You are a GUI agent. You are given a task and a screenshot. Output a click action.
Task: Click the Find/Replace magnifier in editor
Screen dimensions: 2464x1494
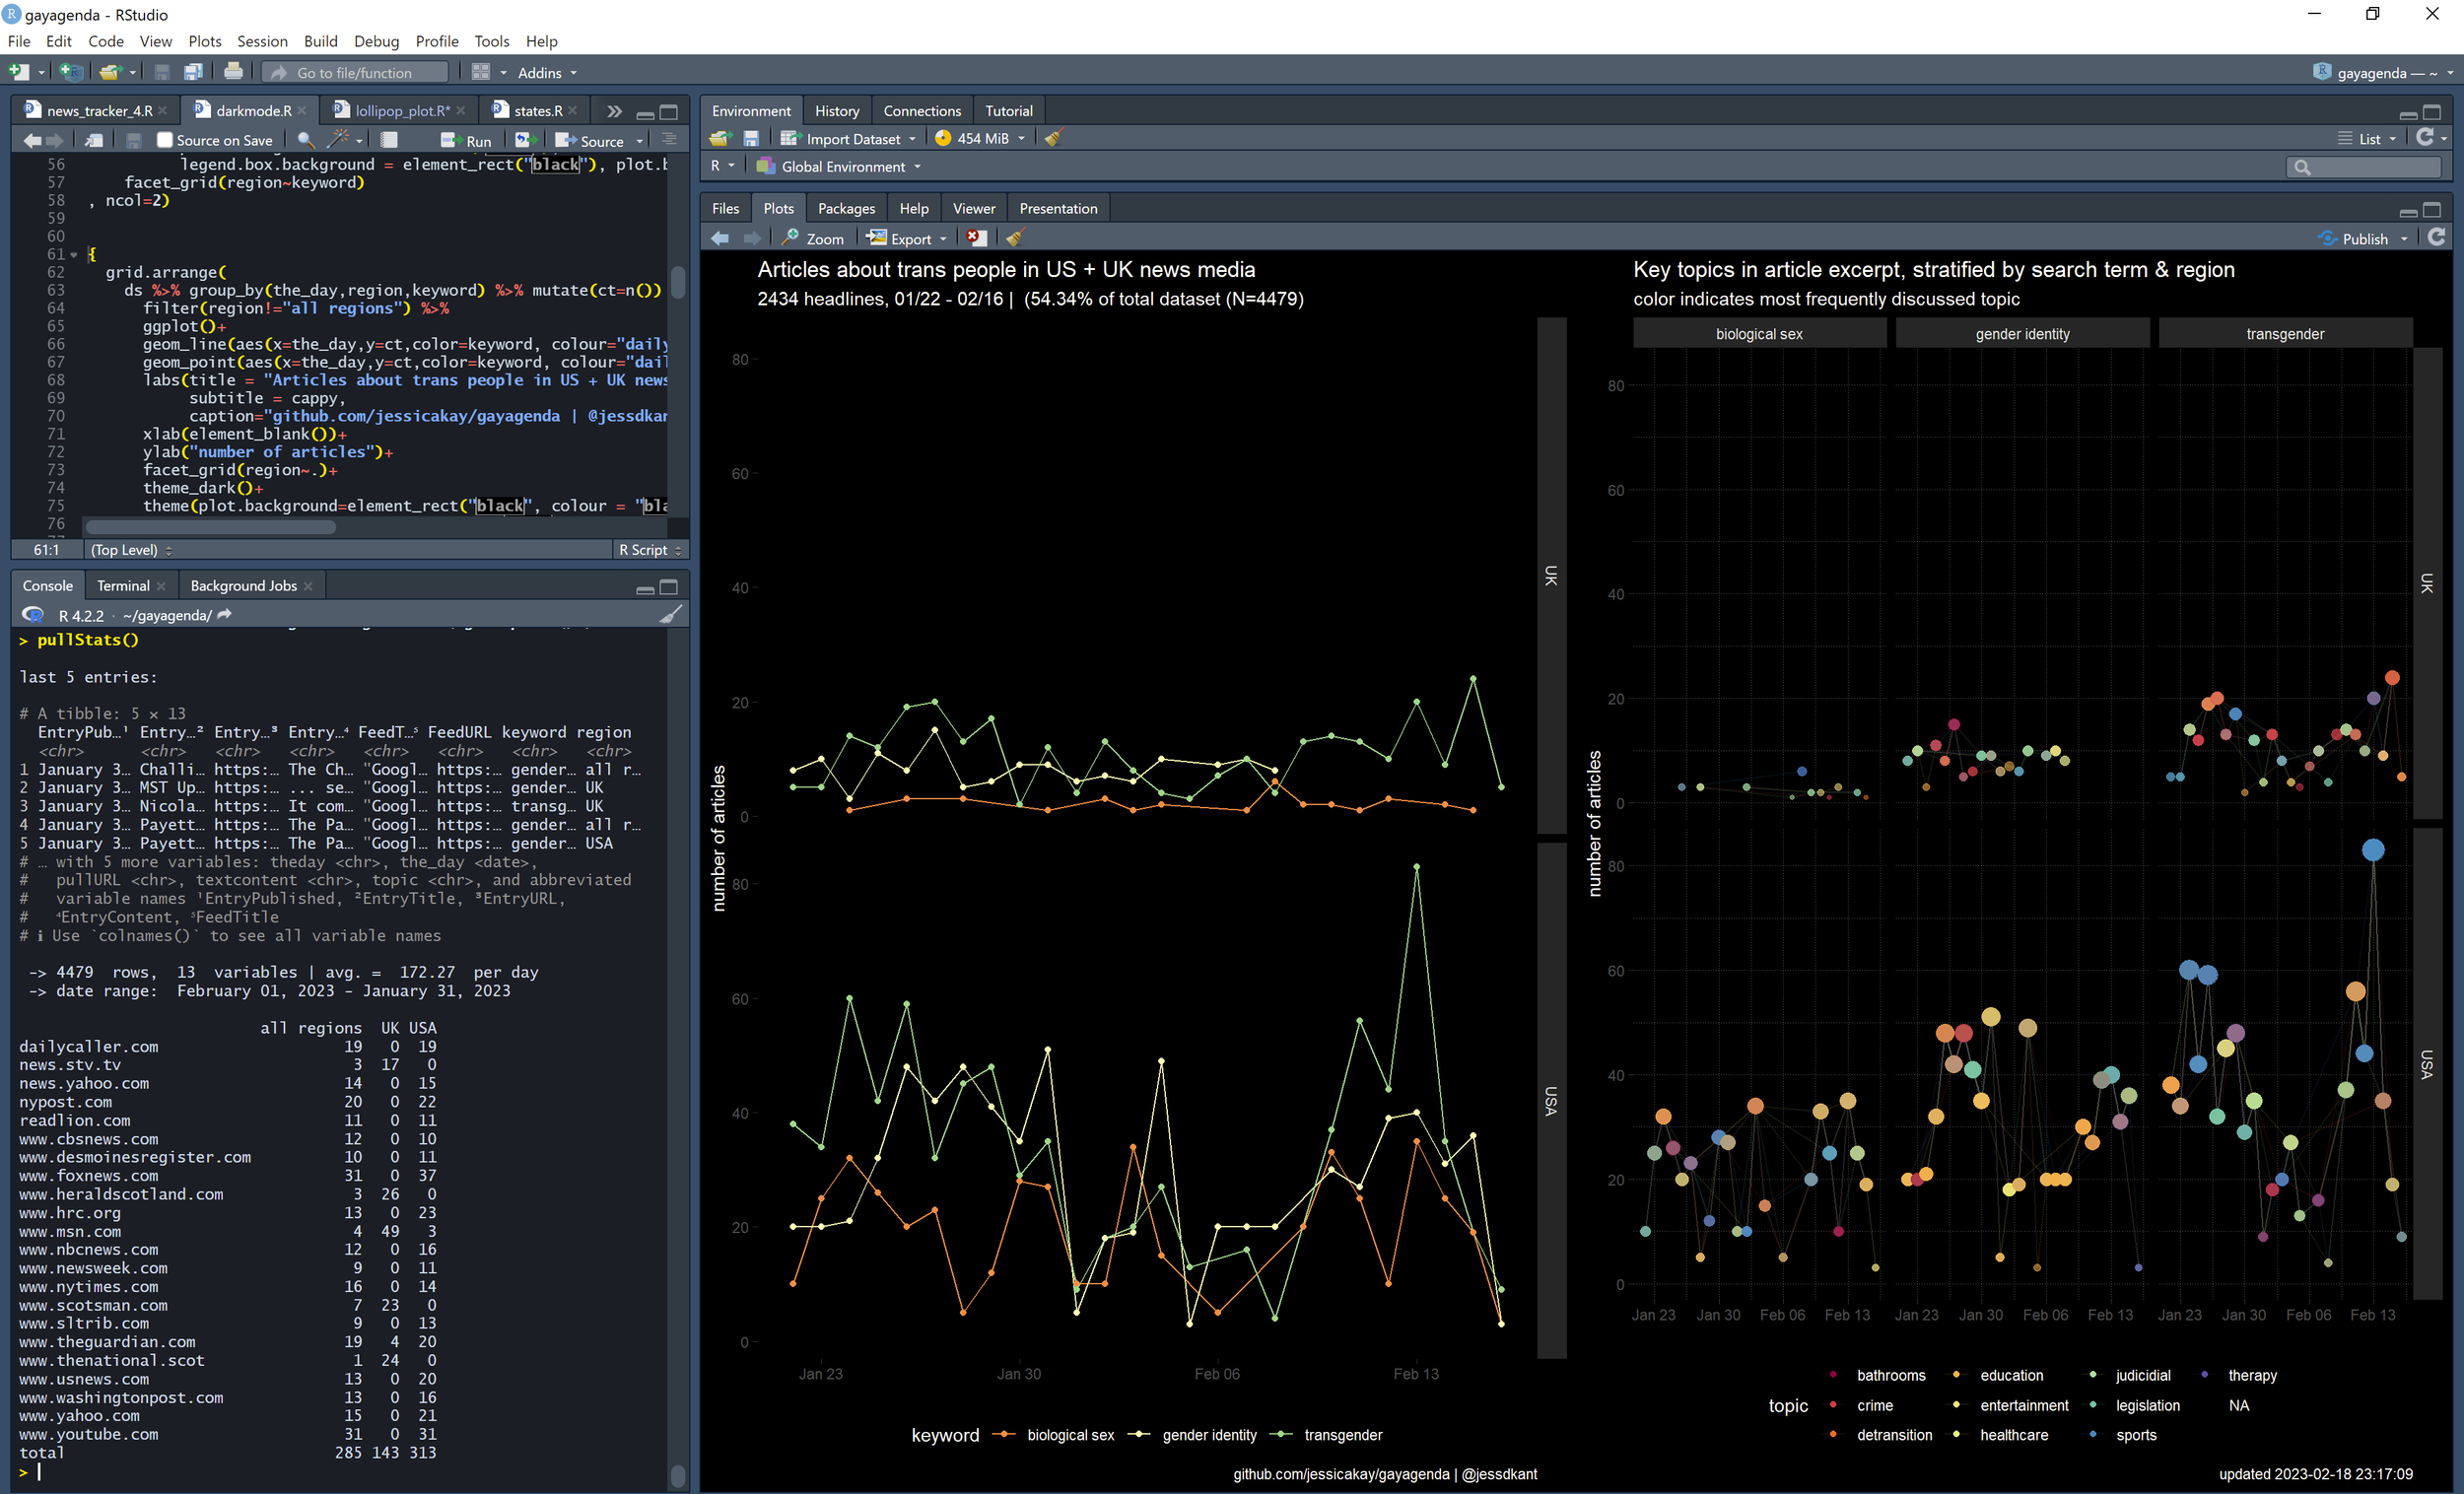pyautogui.click(x=306, y=140)
